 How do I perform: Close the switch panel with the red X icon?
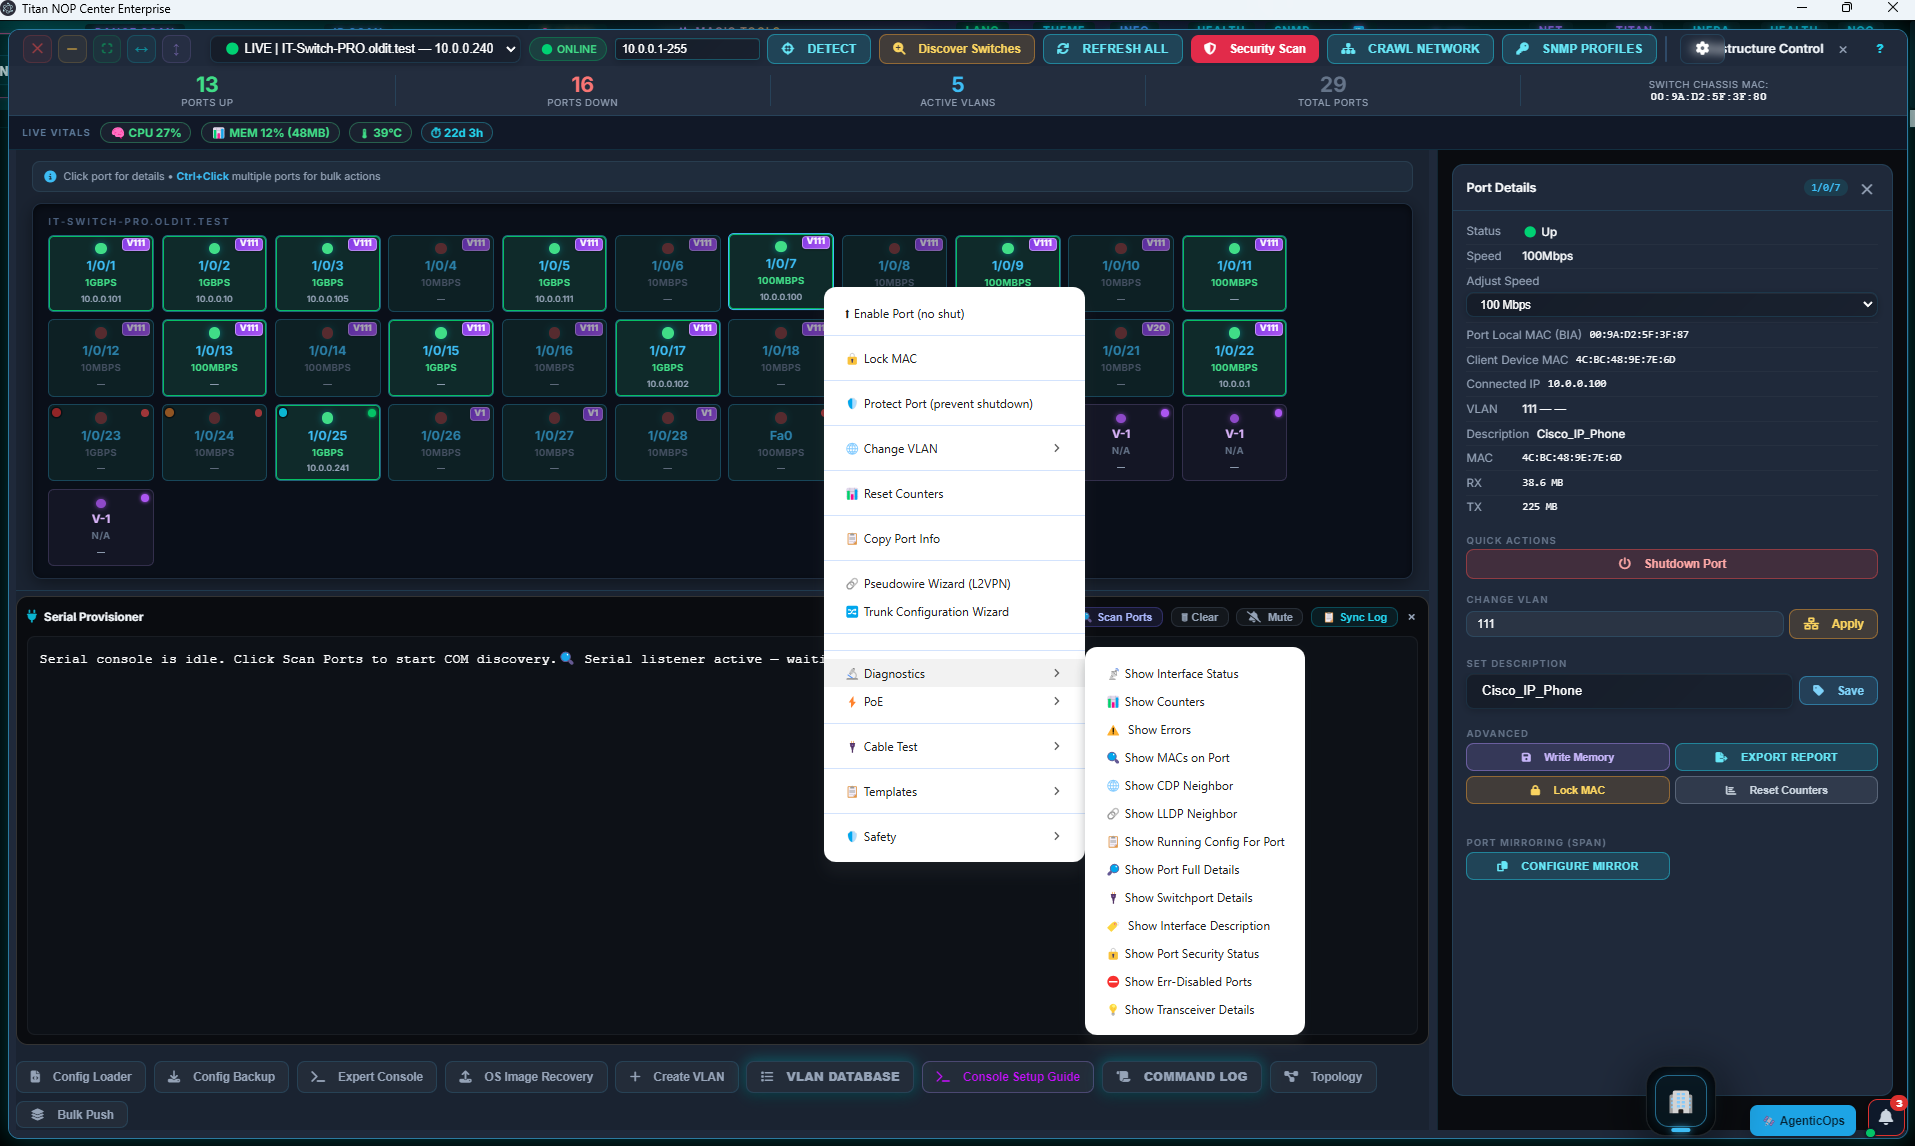click(37, 48)
